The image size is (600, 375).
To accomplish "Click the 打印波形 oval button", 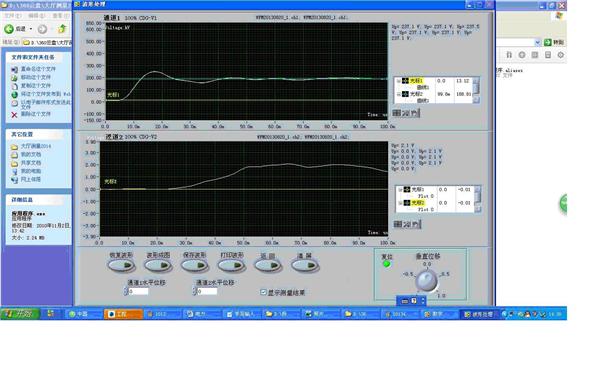I will (231, 265).
